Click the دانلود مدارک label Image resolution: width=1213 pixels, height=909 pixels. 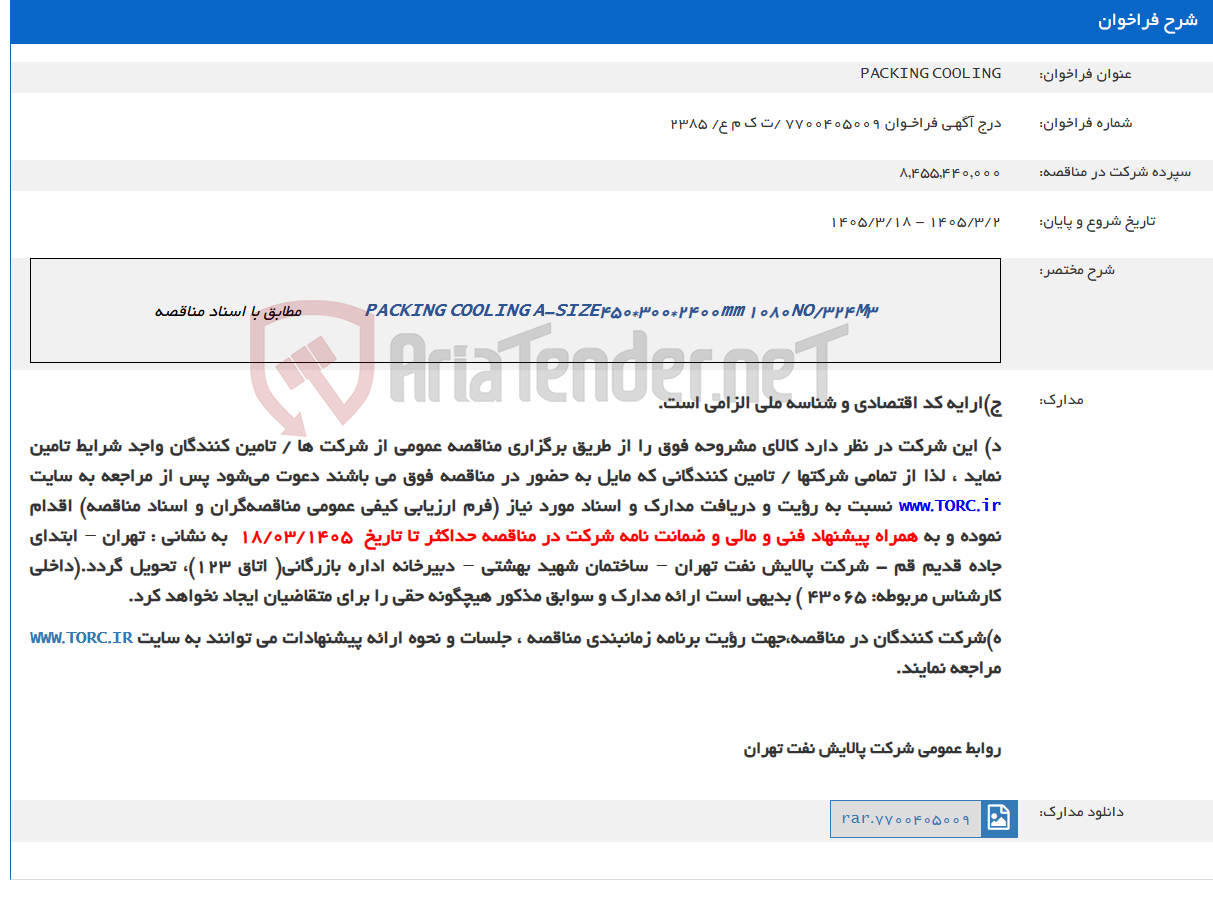tap(1081, 812)
